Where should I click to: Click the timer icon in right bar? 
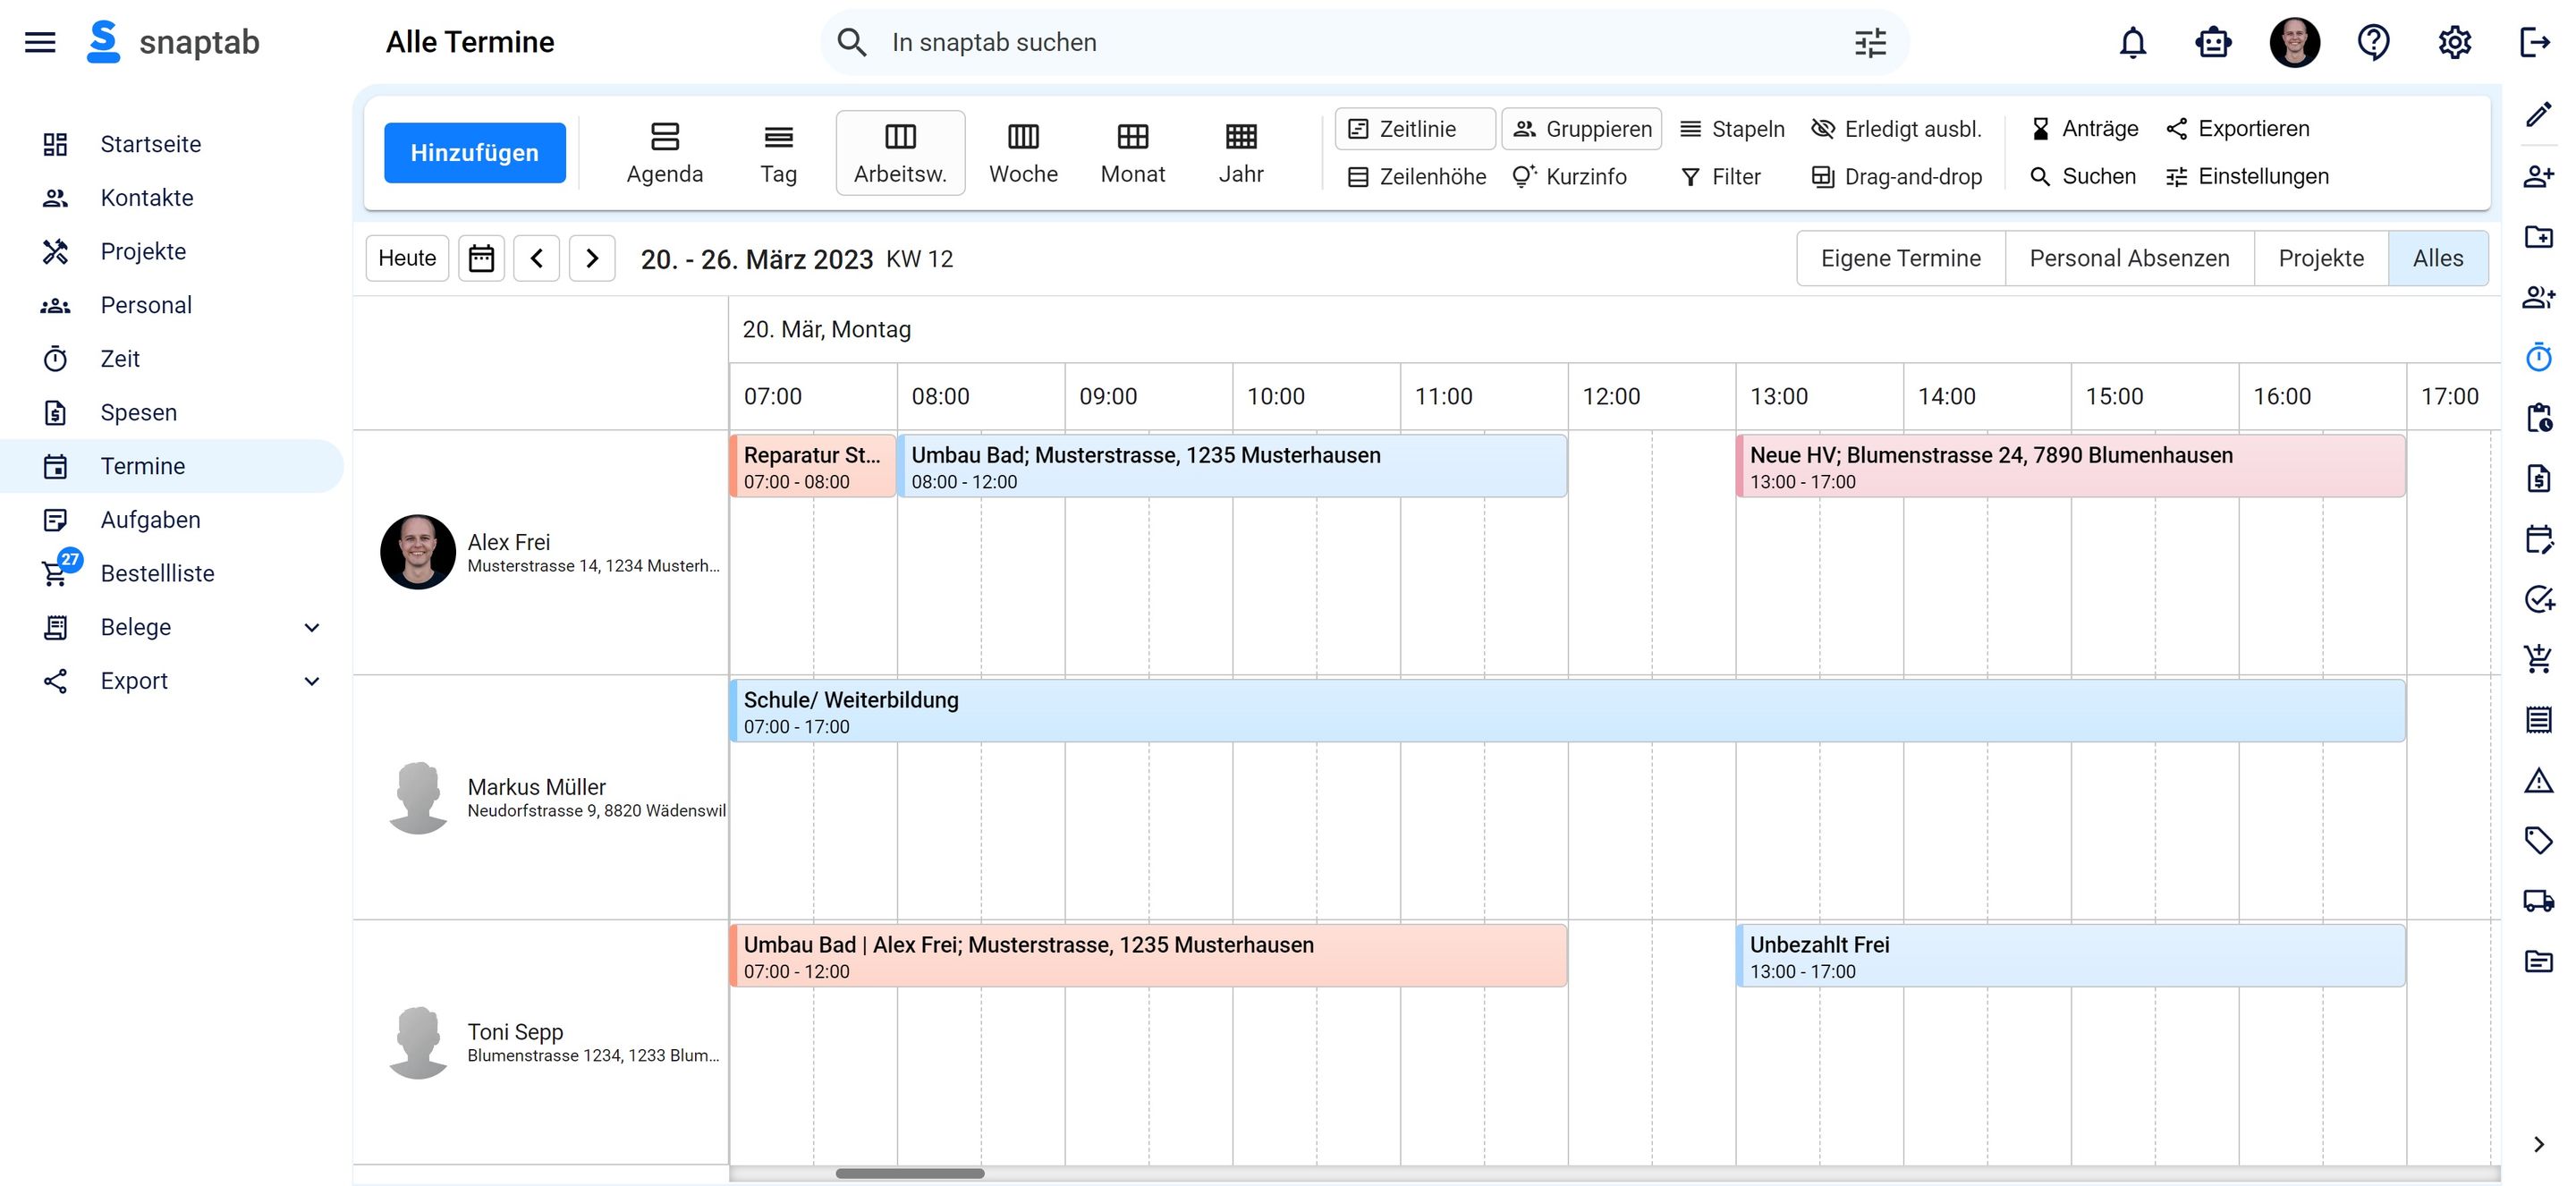point(2538,357)
